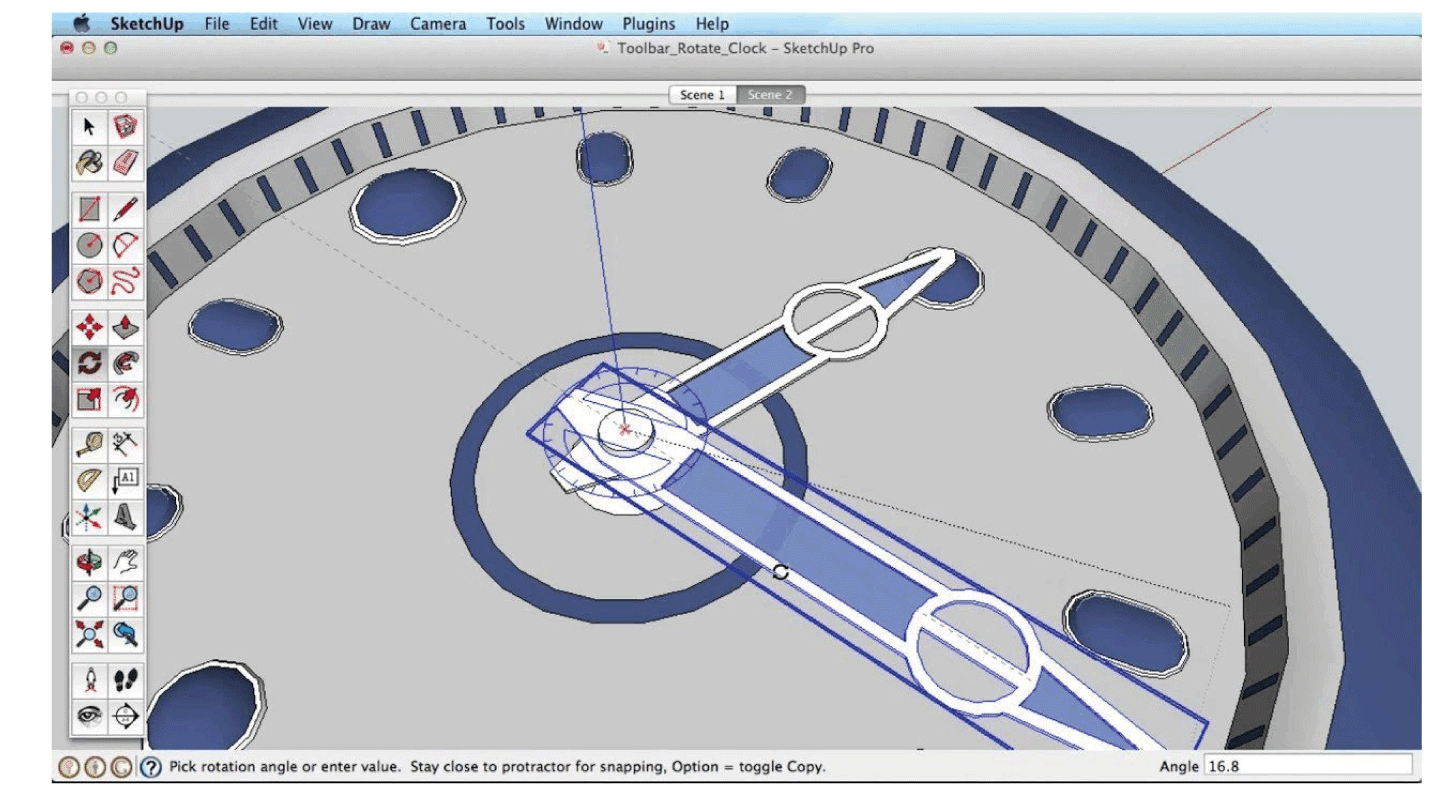Open the Help menu
This screenshot has width=1440, height=810.
tap(712, 23)
